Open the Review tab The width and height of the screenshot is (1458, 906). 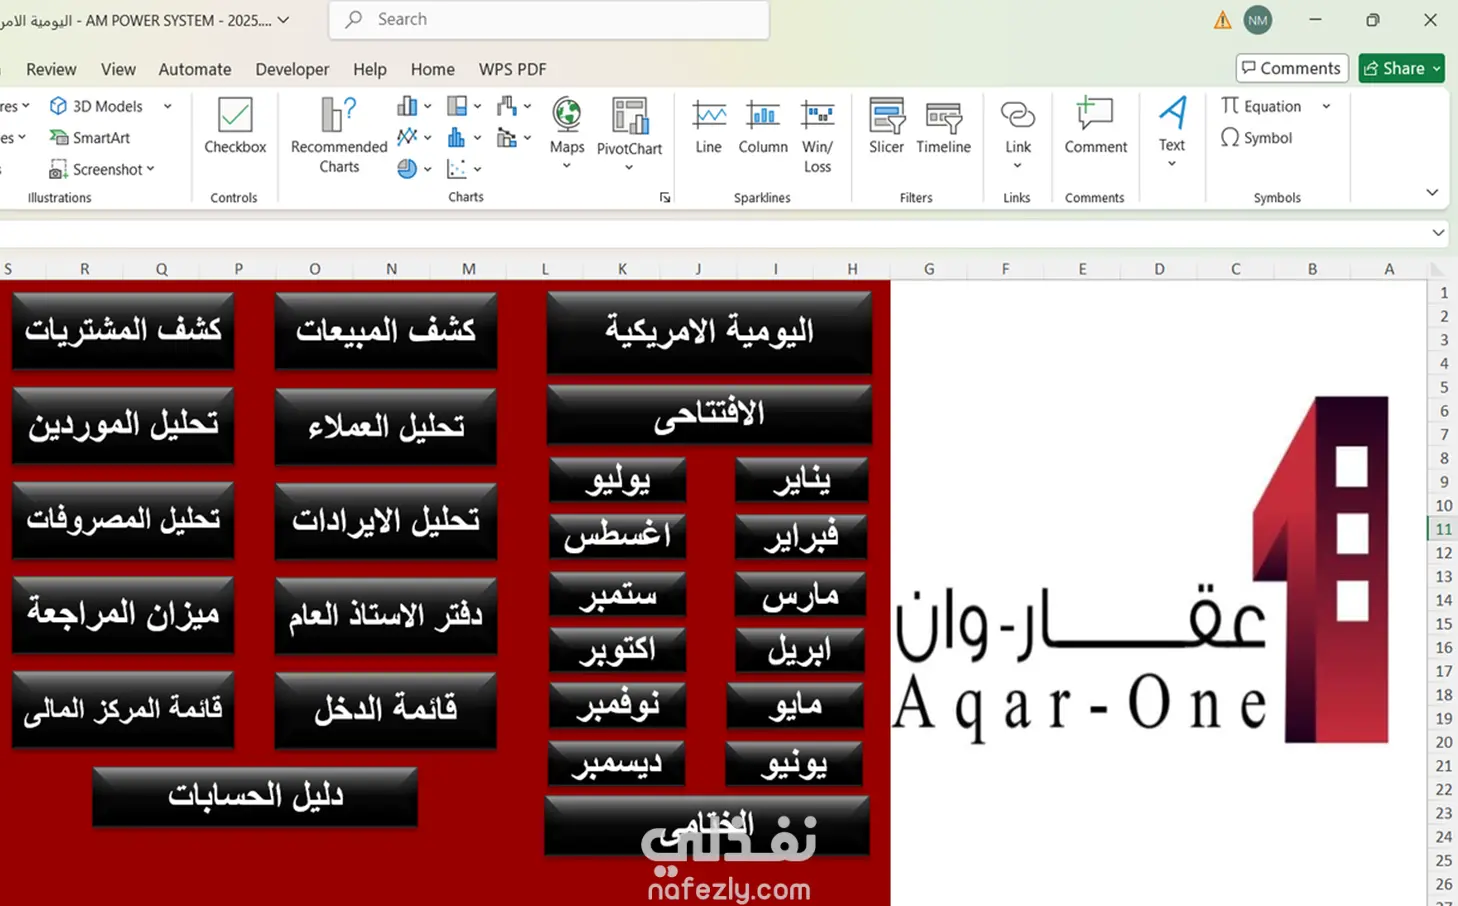point(51,69)
